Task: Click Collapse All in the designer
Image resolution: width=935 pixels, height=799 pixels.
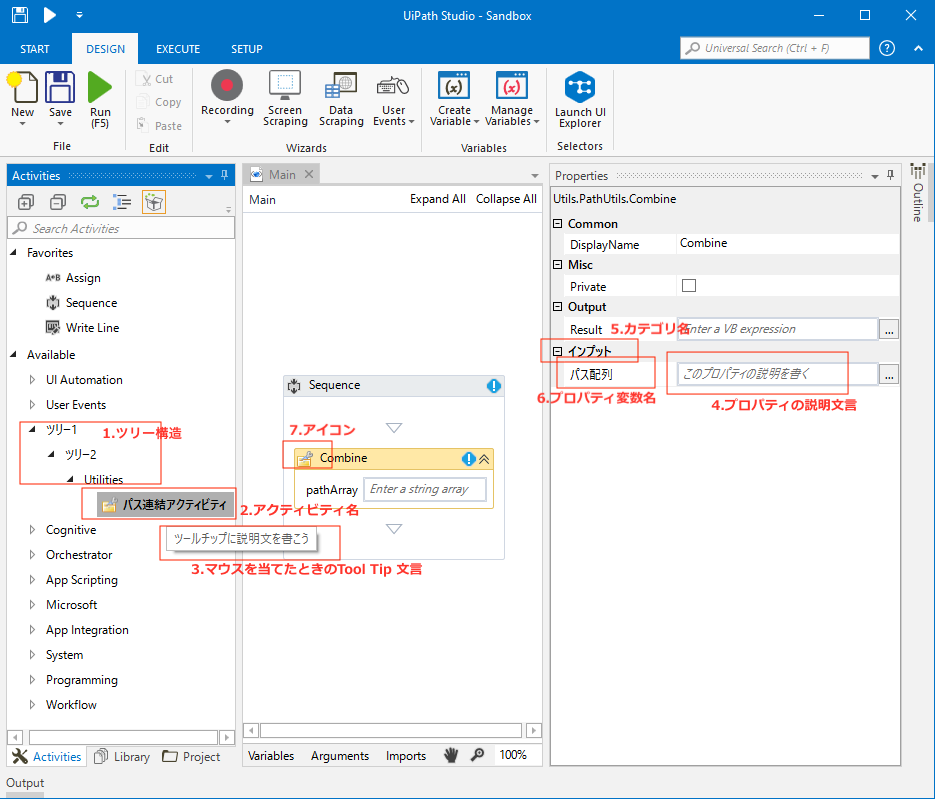Action: [x=506, y=199]
